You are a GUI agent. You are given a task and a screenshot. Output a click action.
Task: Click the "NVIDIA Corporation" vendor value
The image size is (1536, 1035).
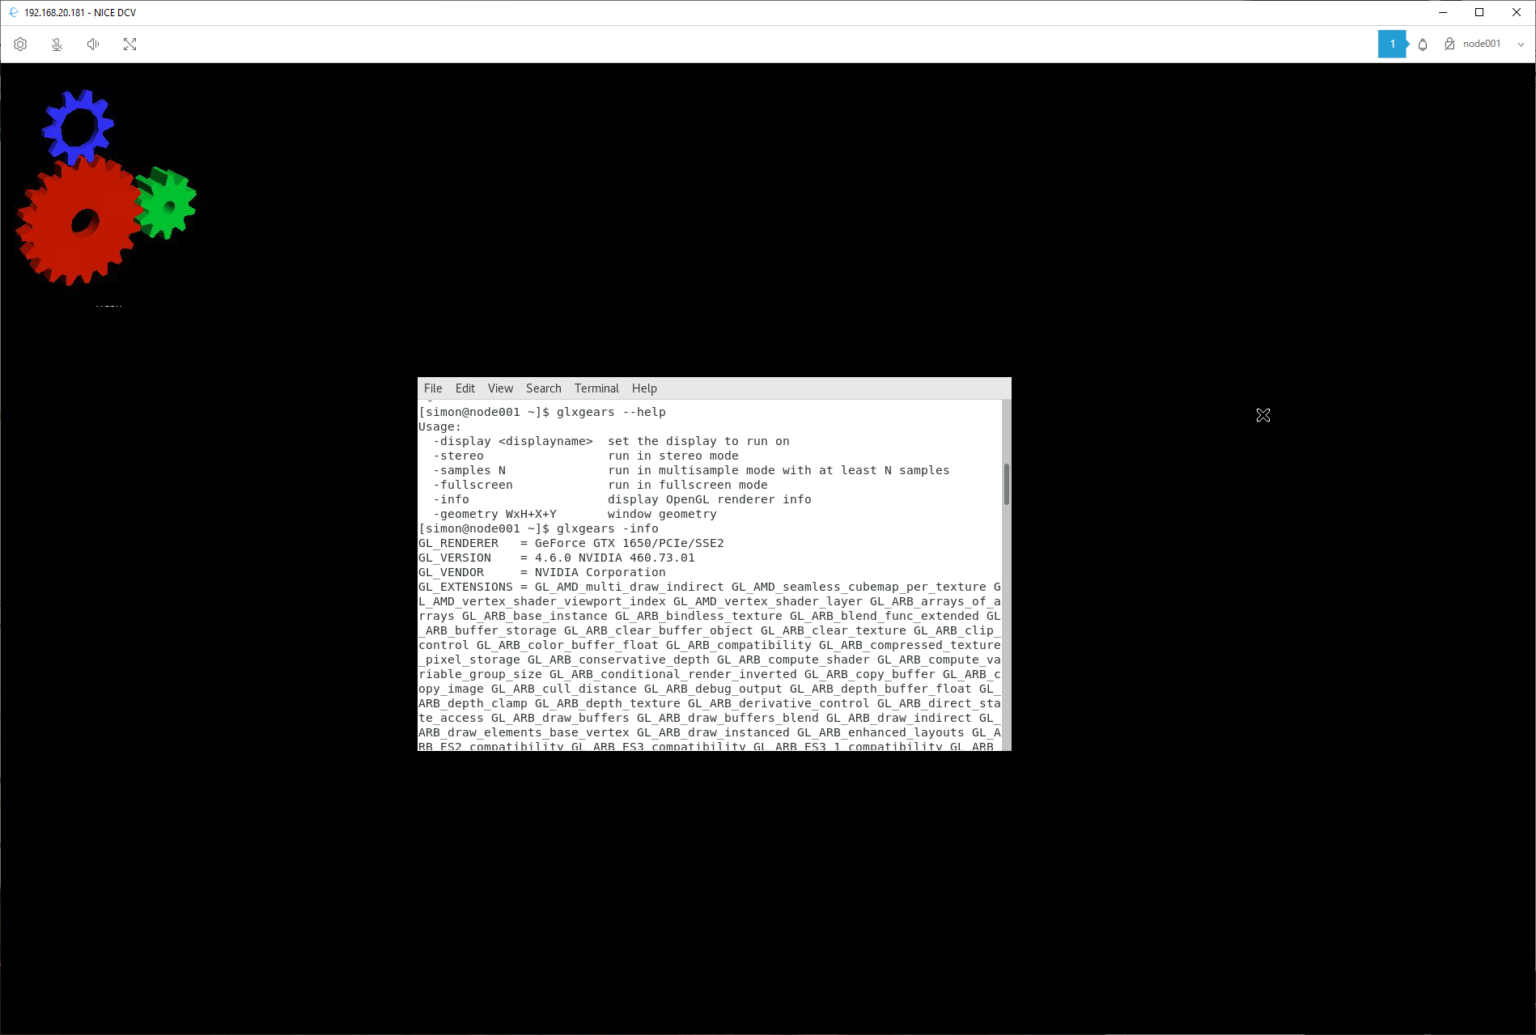[600, 573]
